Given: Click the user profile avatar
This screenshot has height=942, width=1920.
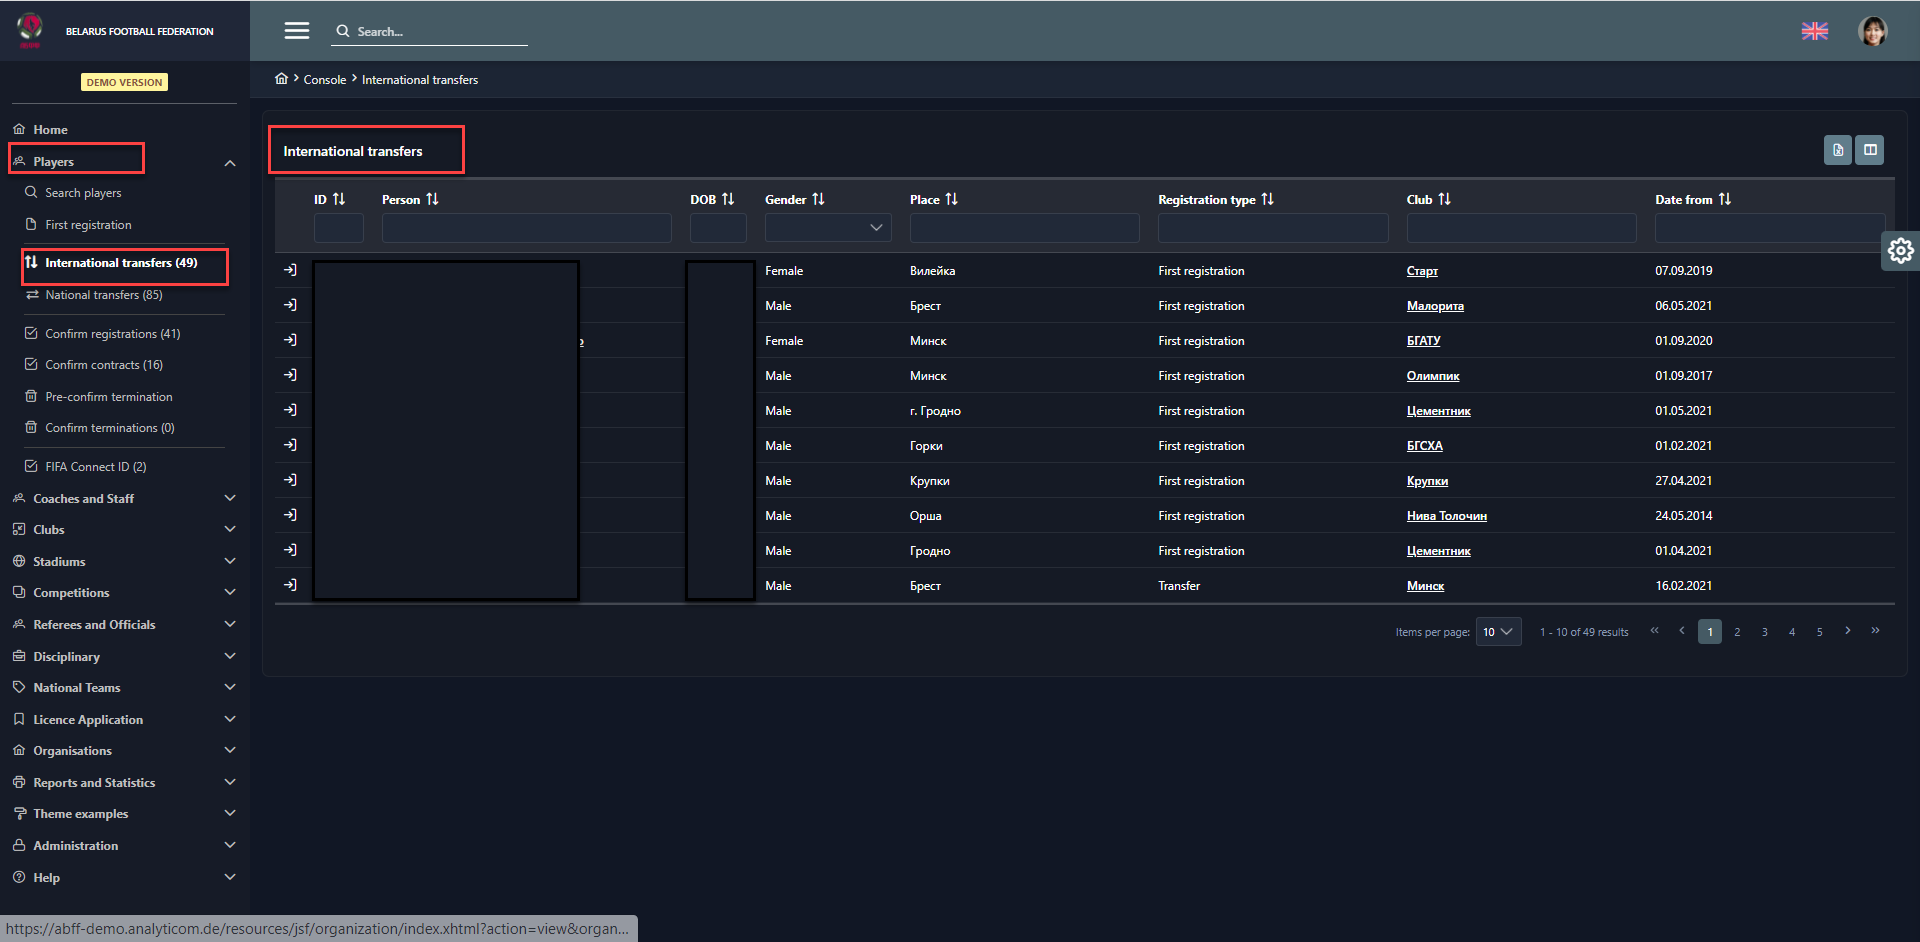Looking at the screenshot, I should click(x=1872, y=31).
